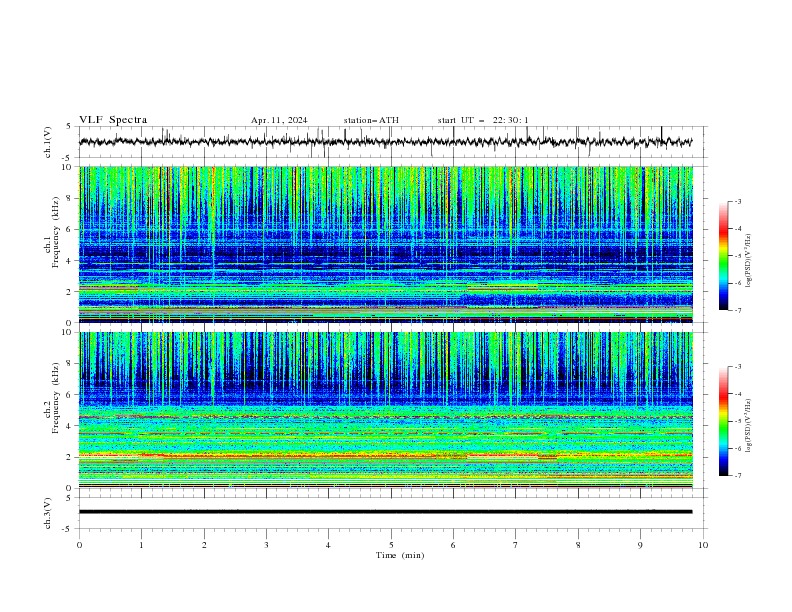
Task: Click the ch.1 spectrogram "4" kHz tick label
Action: [70, 261]
